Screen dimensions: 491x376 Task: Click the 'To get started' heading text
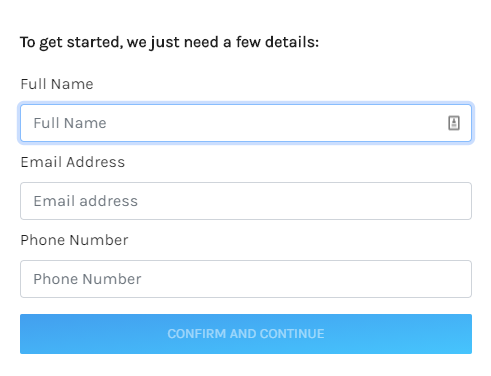coord(169,42)
